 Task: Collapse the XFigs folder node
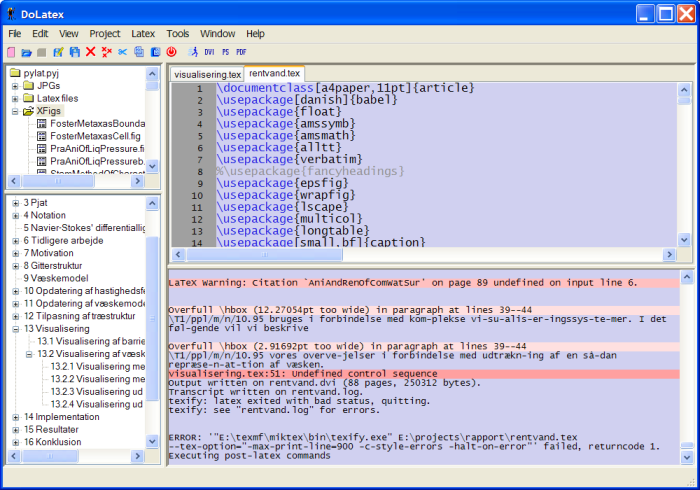(15, 112)
